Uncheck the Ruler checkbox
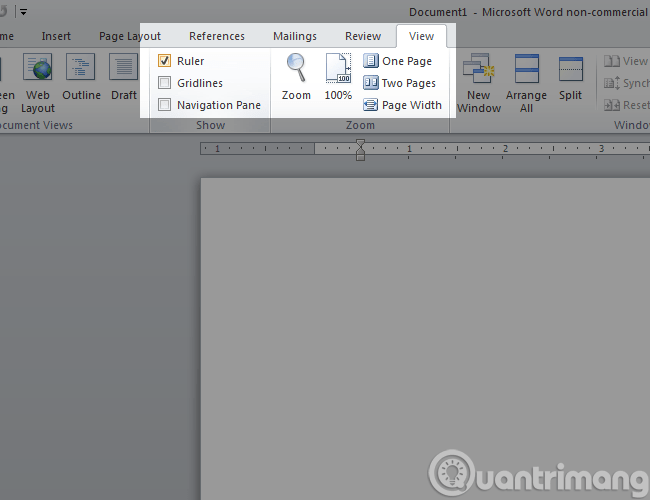Viewport: 650px width, 500px height. (x=165, y=61)
